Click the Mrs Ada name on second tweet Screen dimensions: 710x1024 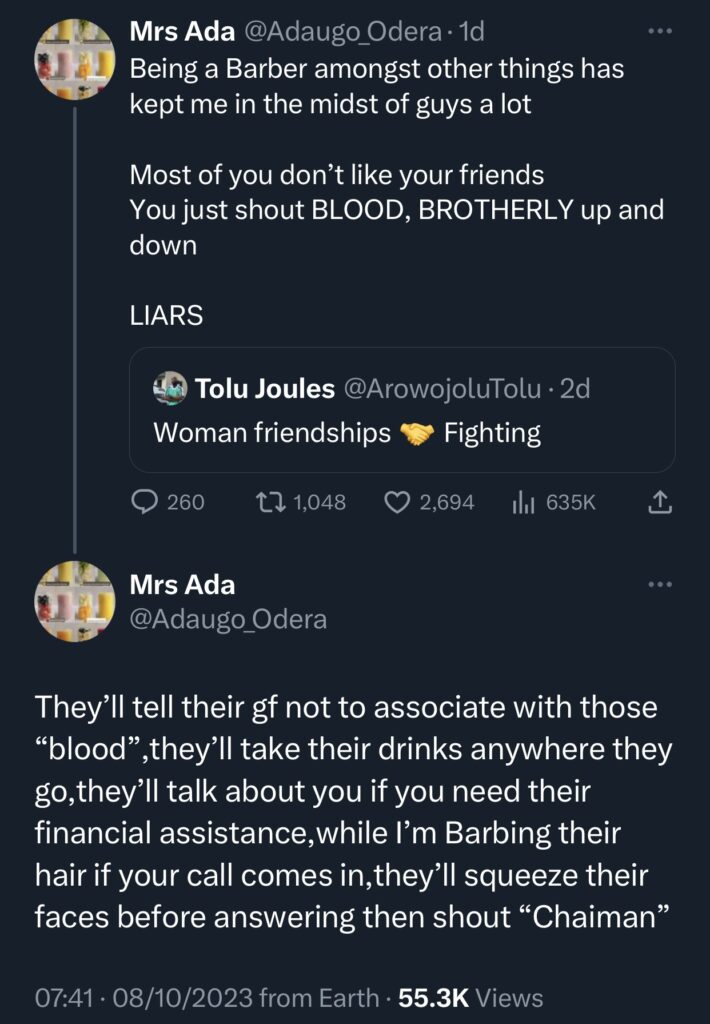183,584
